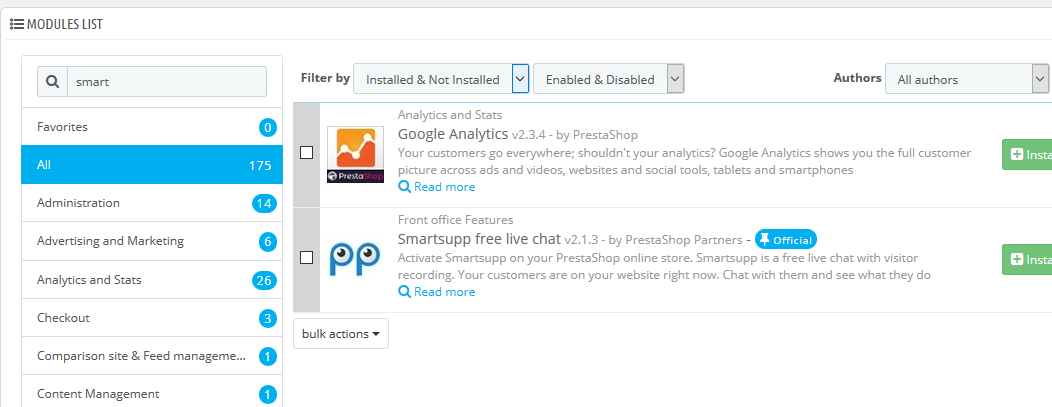Click the Google Analytics module logo
The width and height of the screenshot is (1052, 407).
[356, 155]
